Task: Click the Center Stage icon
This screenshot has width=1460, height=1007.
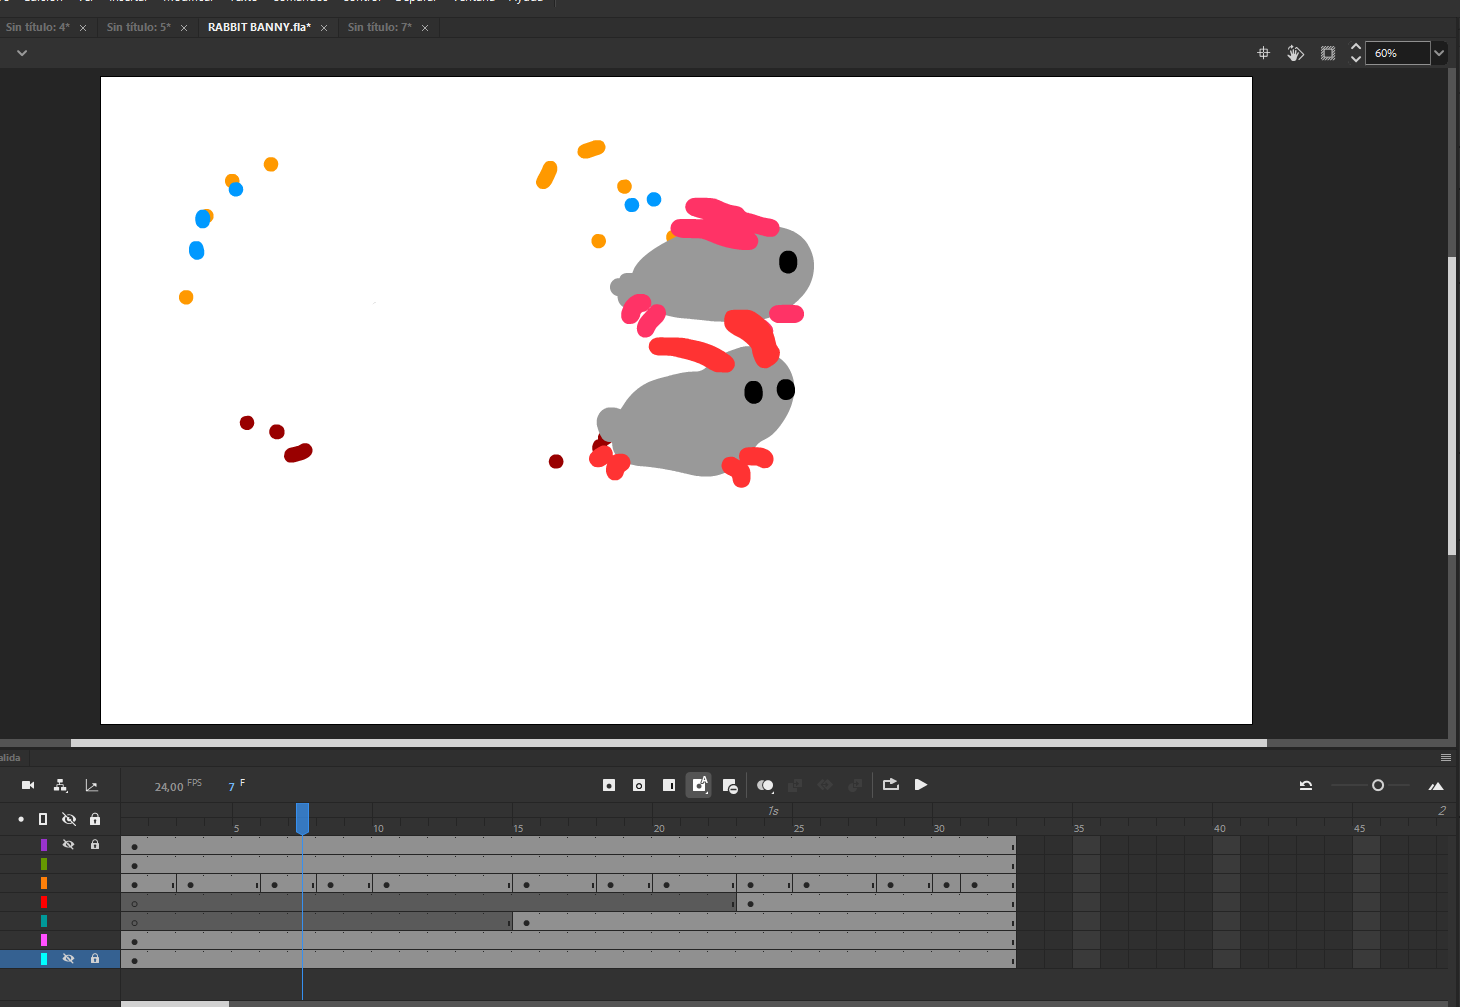Action: coord(1263,53)
